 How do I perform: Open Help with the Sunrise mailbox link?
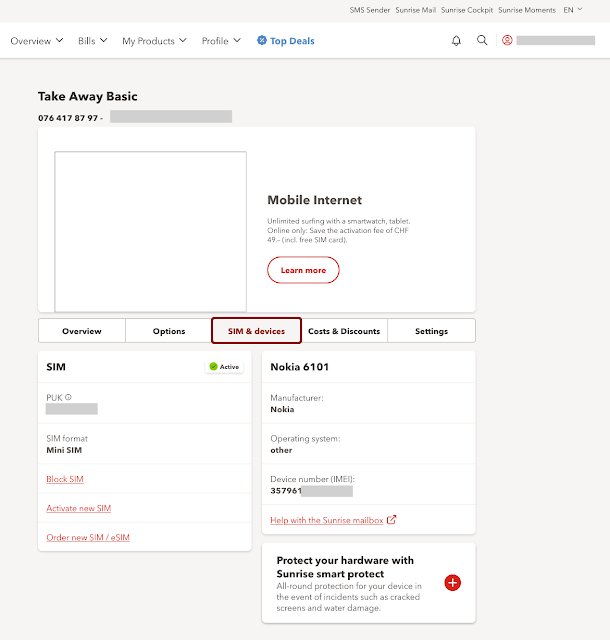[x=327, y=519]
